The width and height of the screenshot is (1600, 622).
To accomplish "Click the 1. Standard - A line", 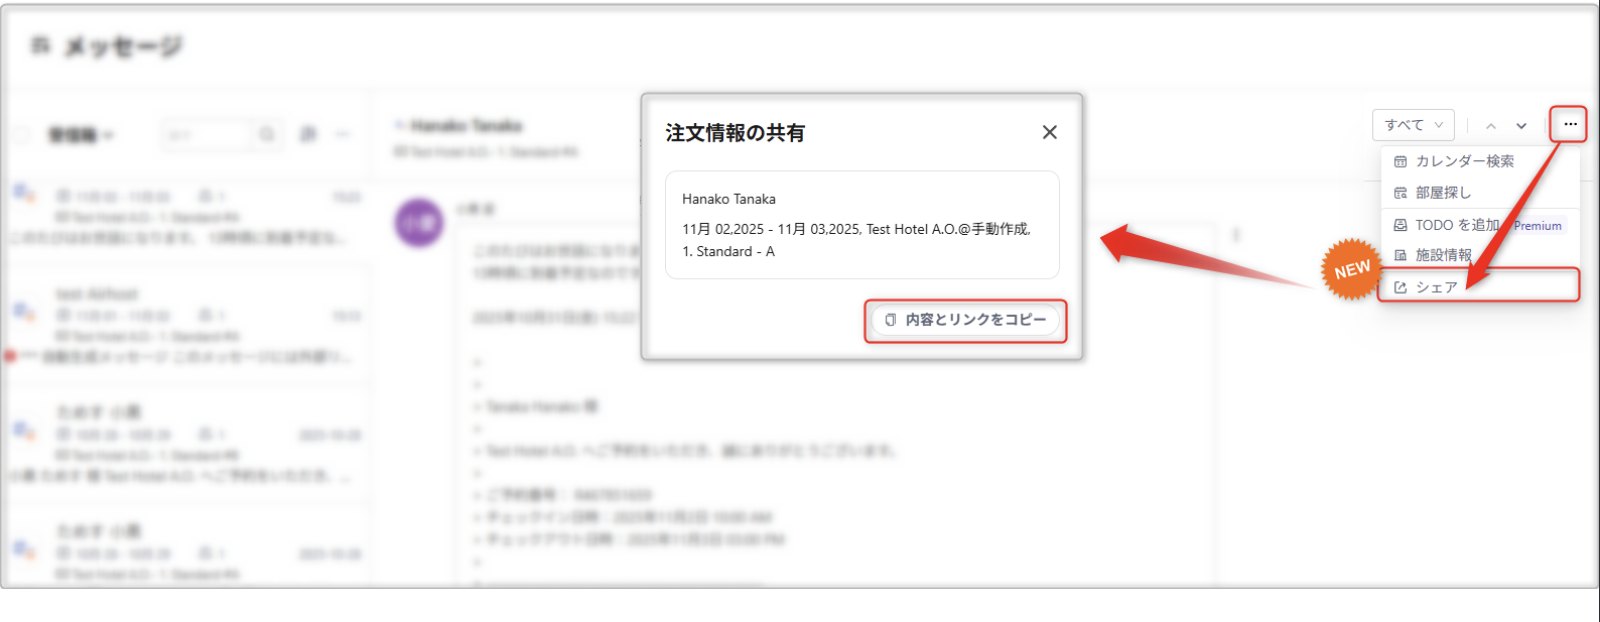I will pyautogui.click(x=728, y=252).
